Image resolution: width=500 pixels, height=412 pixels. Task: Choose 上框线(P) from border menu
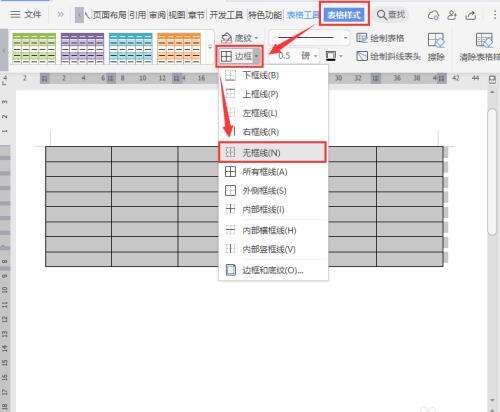point(273,94)
